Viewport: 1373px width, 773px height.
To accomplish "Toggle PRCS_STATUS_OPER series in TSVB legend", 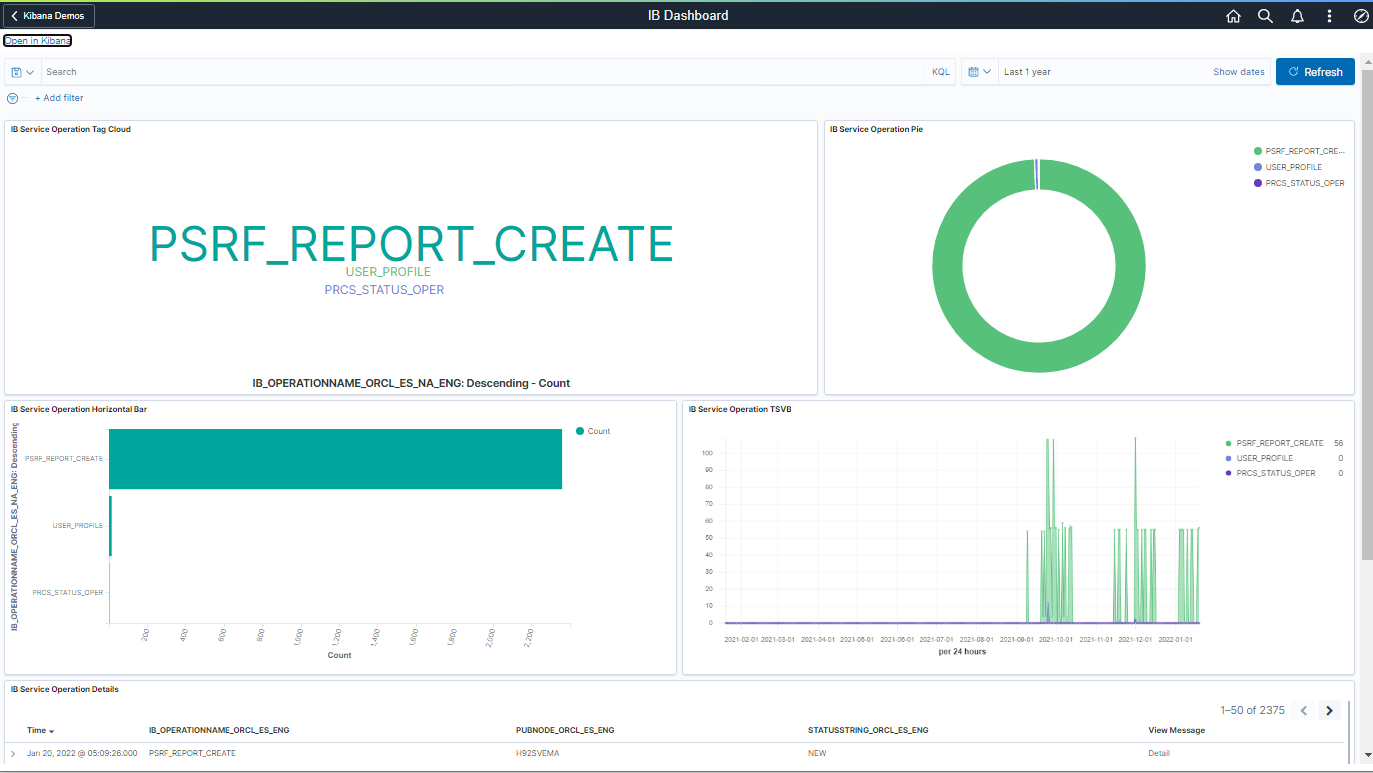I will pyautogui.click(x=1275, y=473).
